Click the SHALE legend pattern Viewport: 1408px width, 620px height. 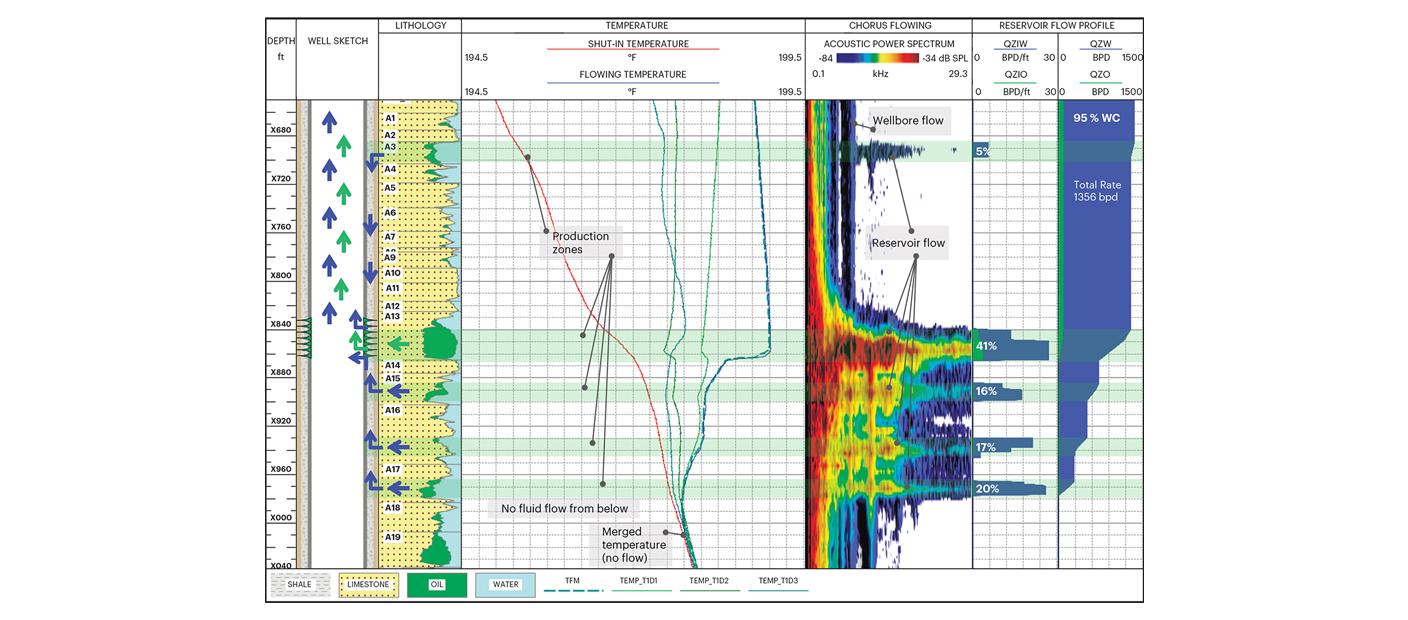(x=300, y=585)
